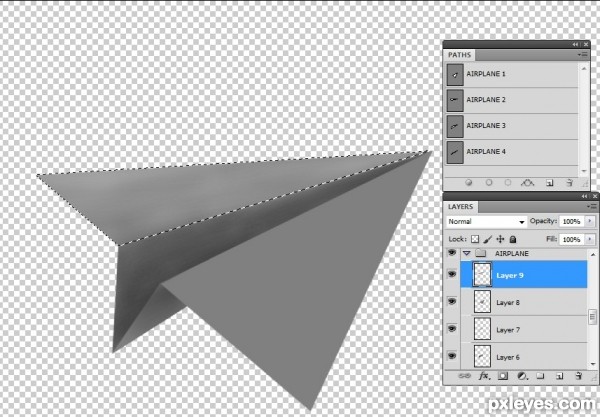This screenshot has width=600, height=417.
Task: Click Layers panel scrollbar handle
Action: [593, 317]
